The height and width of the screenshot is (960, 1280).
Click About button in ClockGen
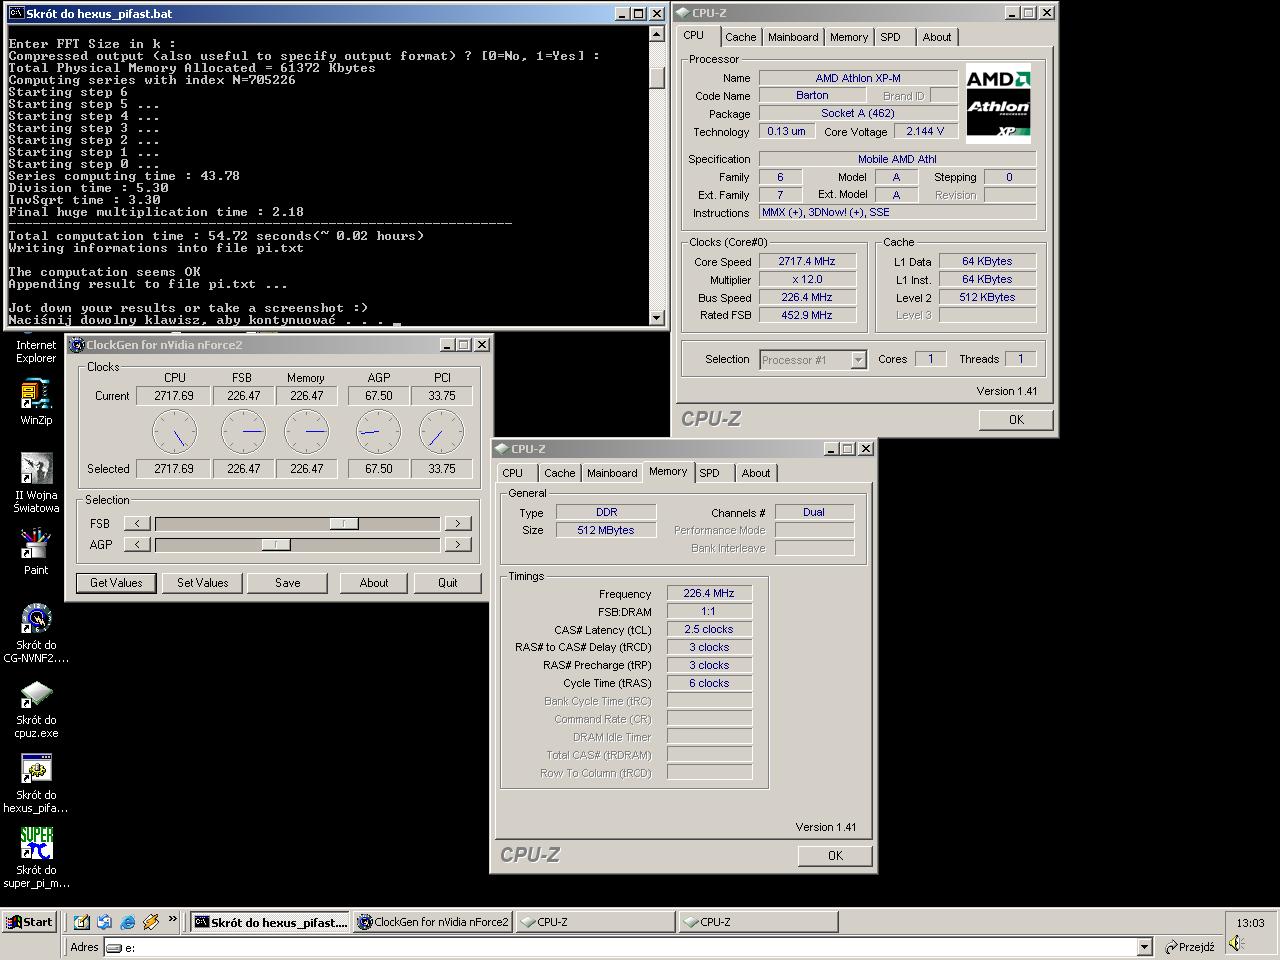click(x=374, y=583)
